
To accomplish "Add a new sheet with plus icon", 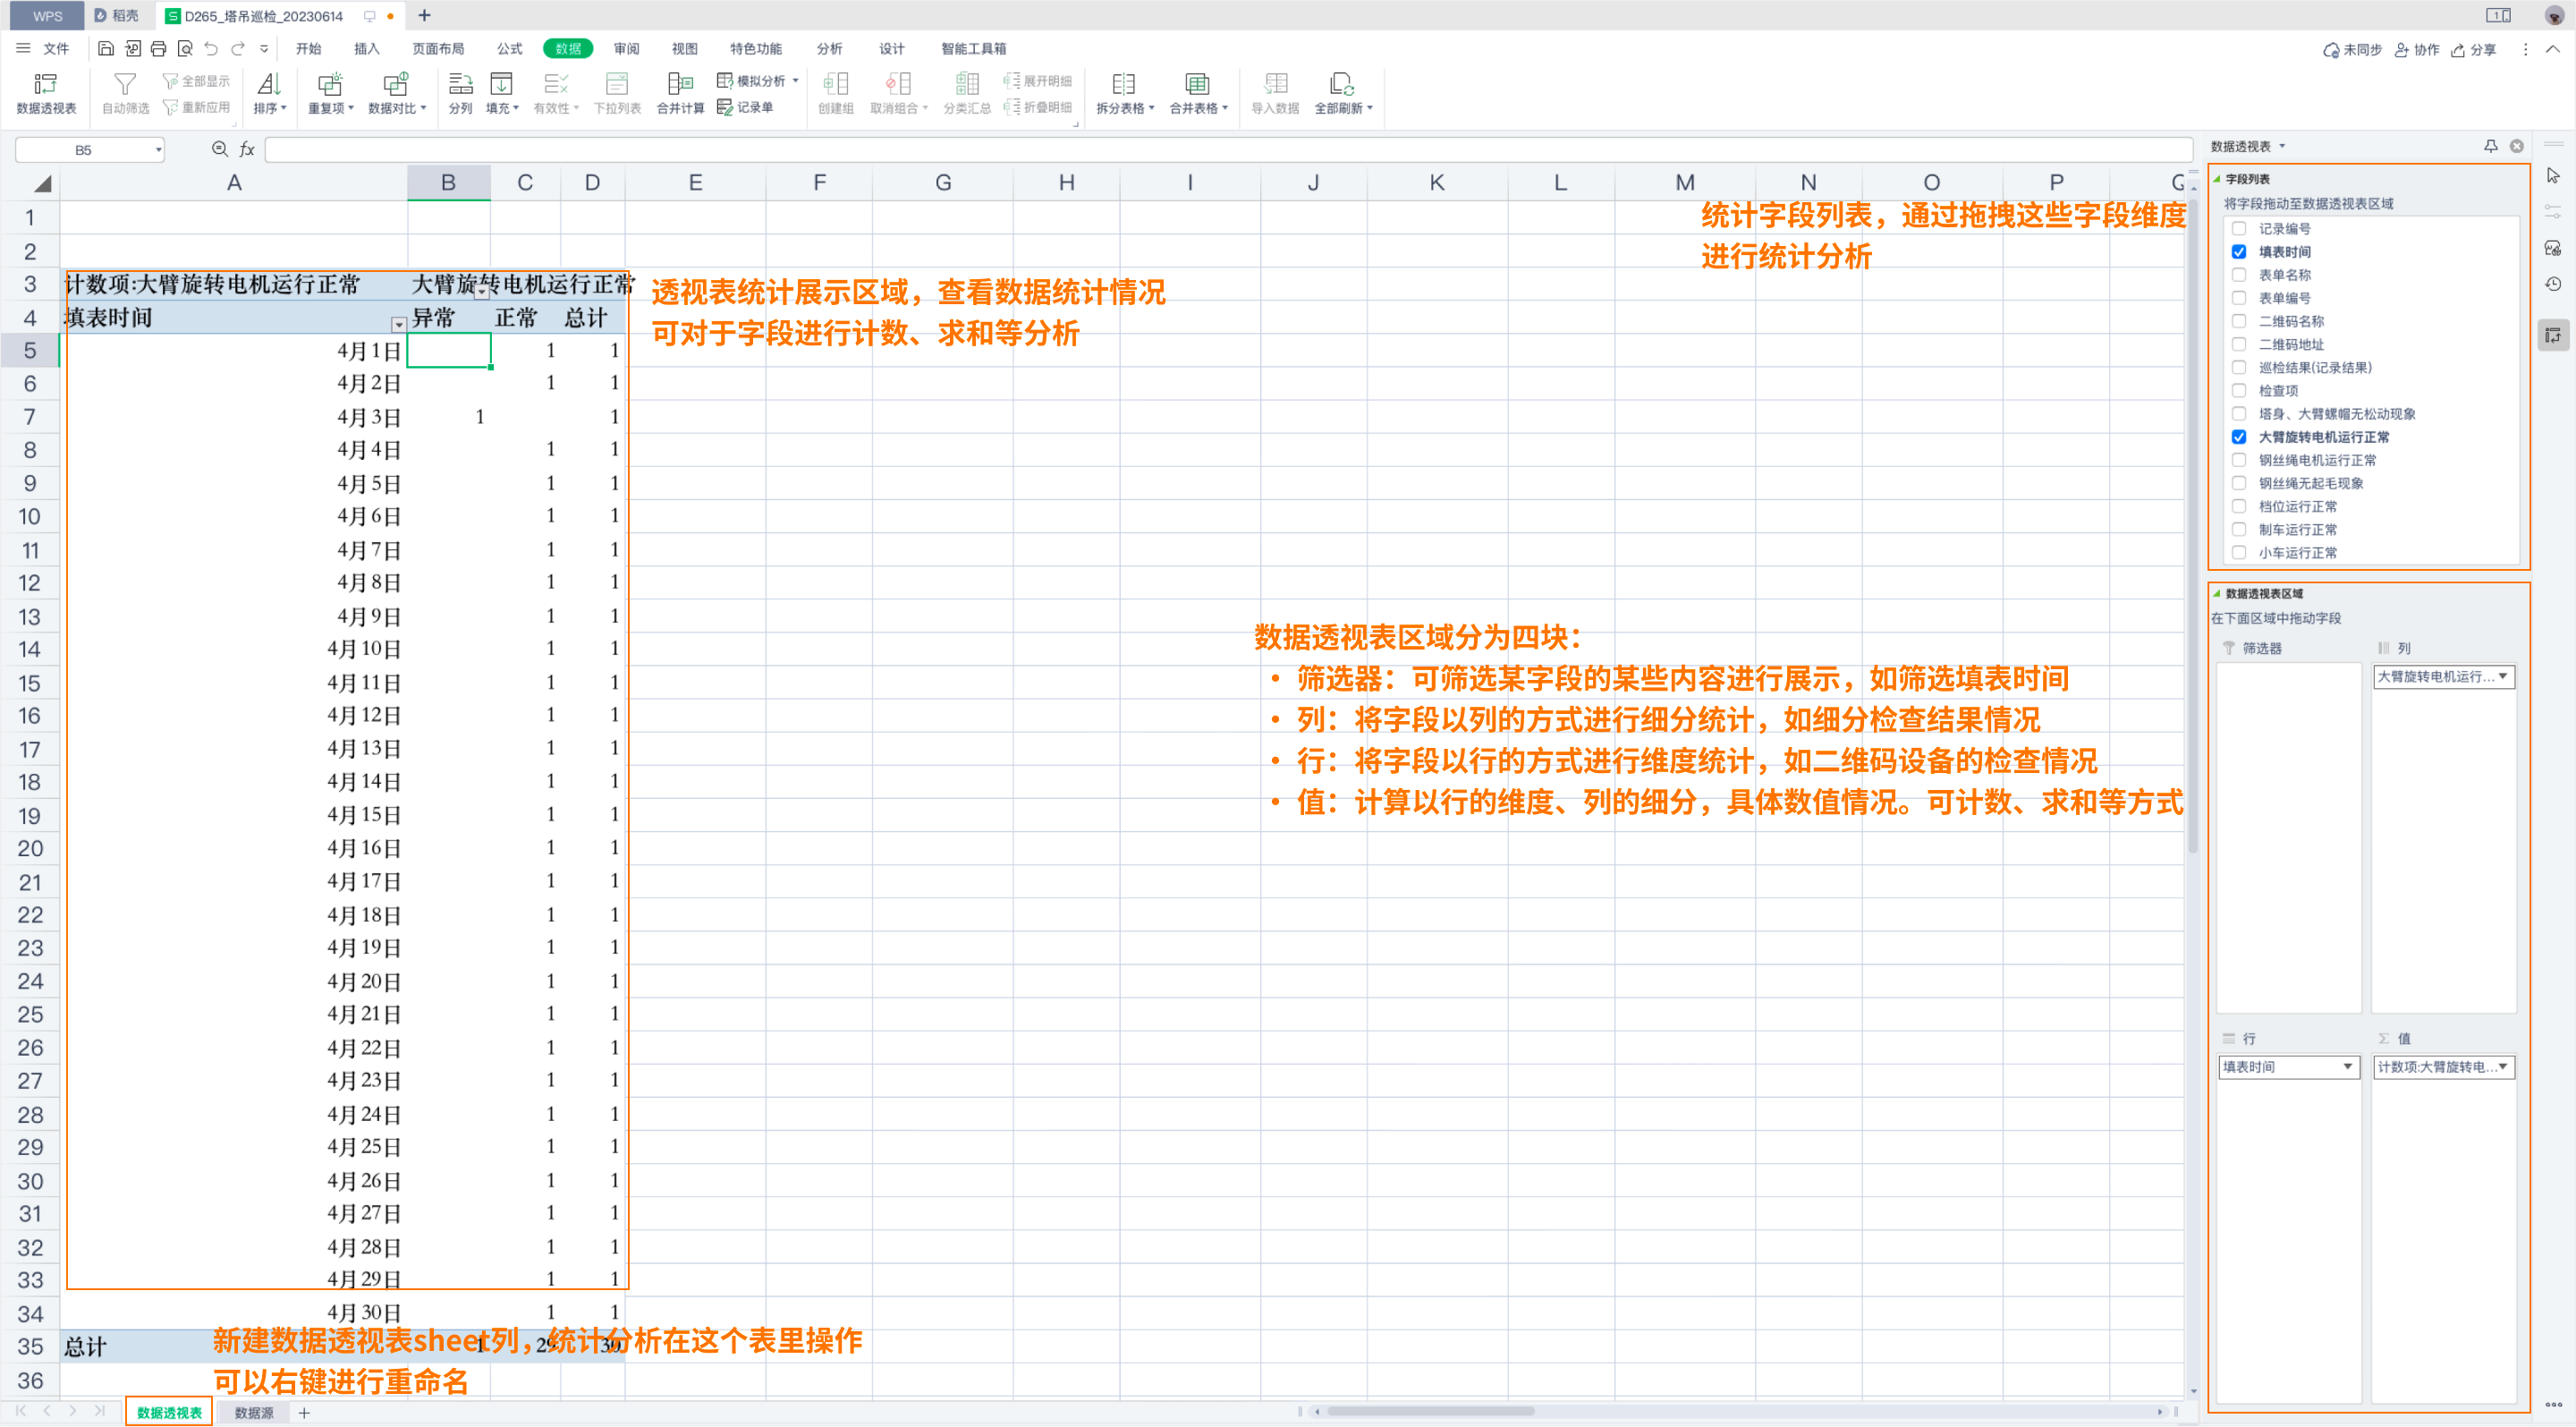I will click(305, 1412).
